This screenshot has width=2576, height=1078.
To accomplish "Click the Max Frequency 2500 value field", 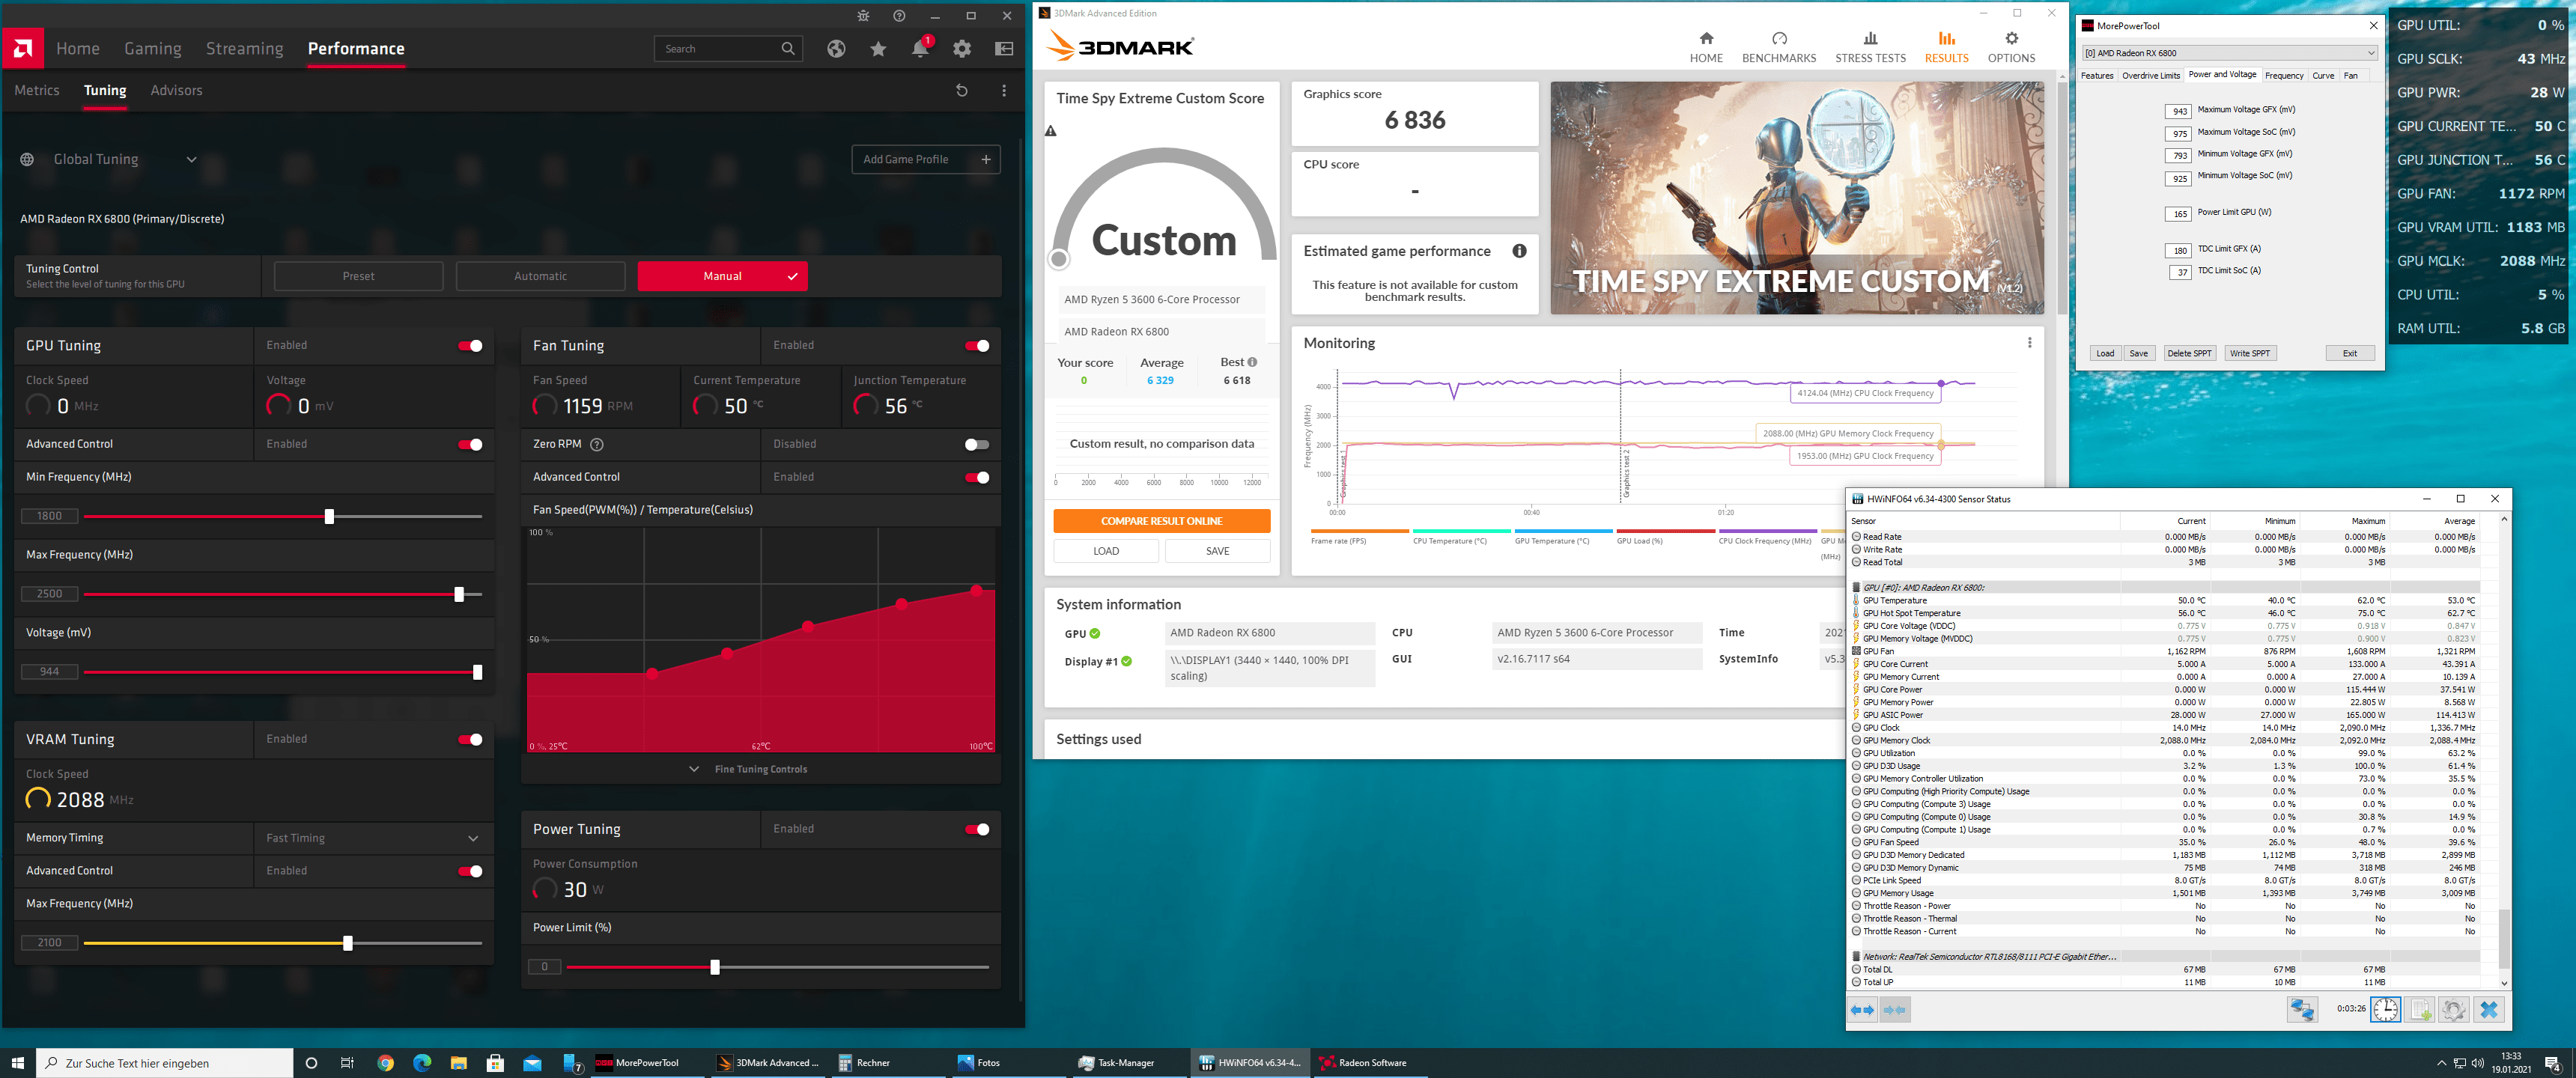I will [49, 594].
